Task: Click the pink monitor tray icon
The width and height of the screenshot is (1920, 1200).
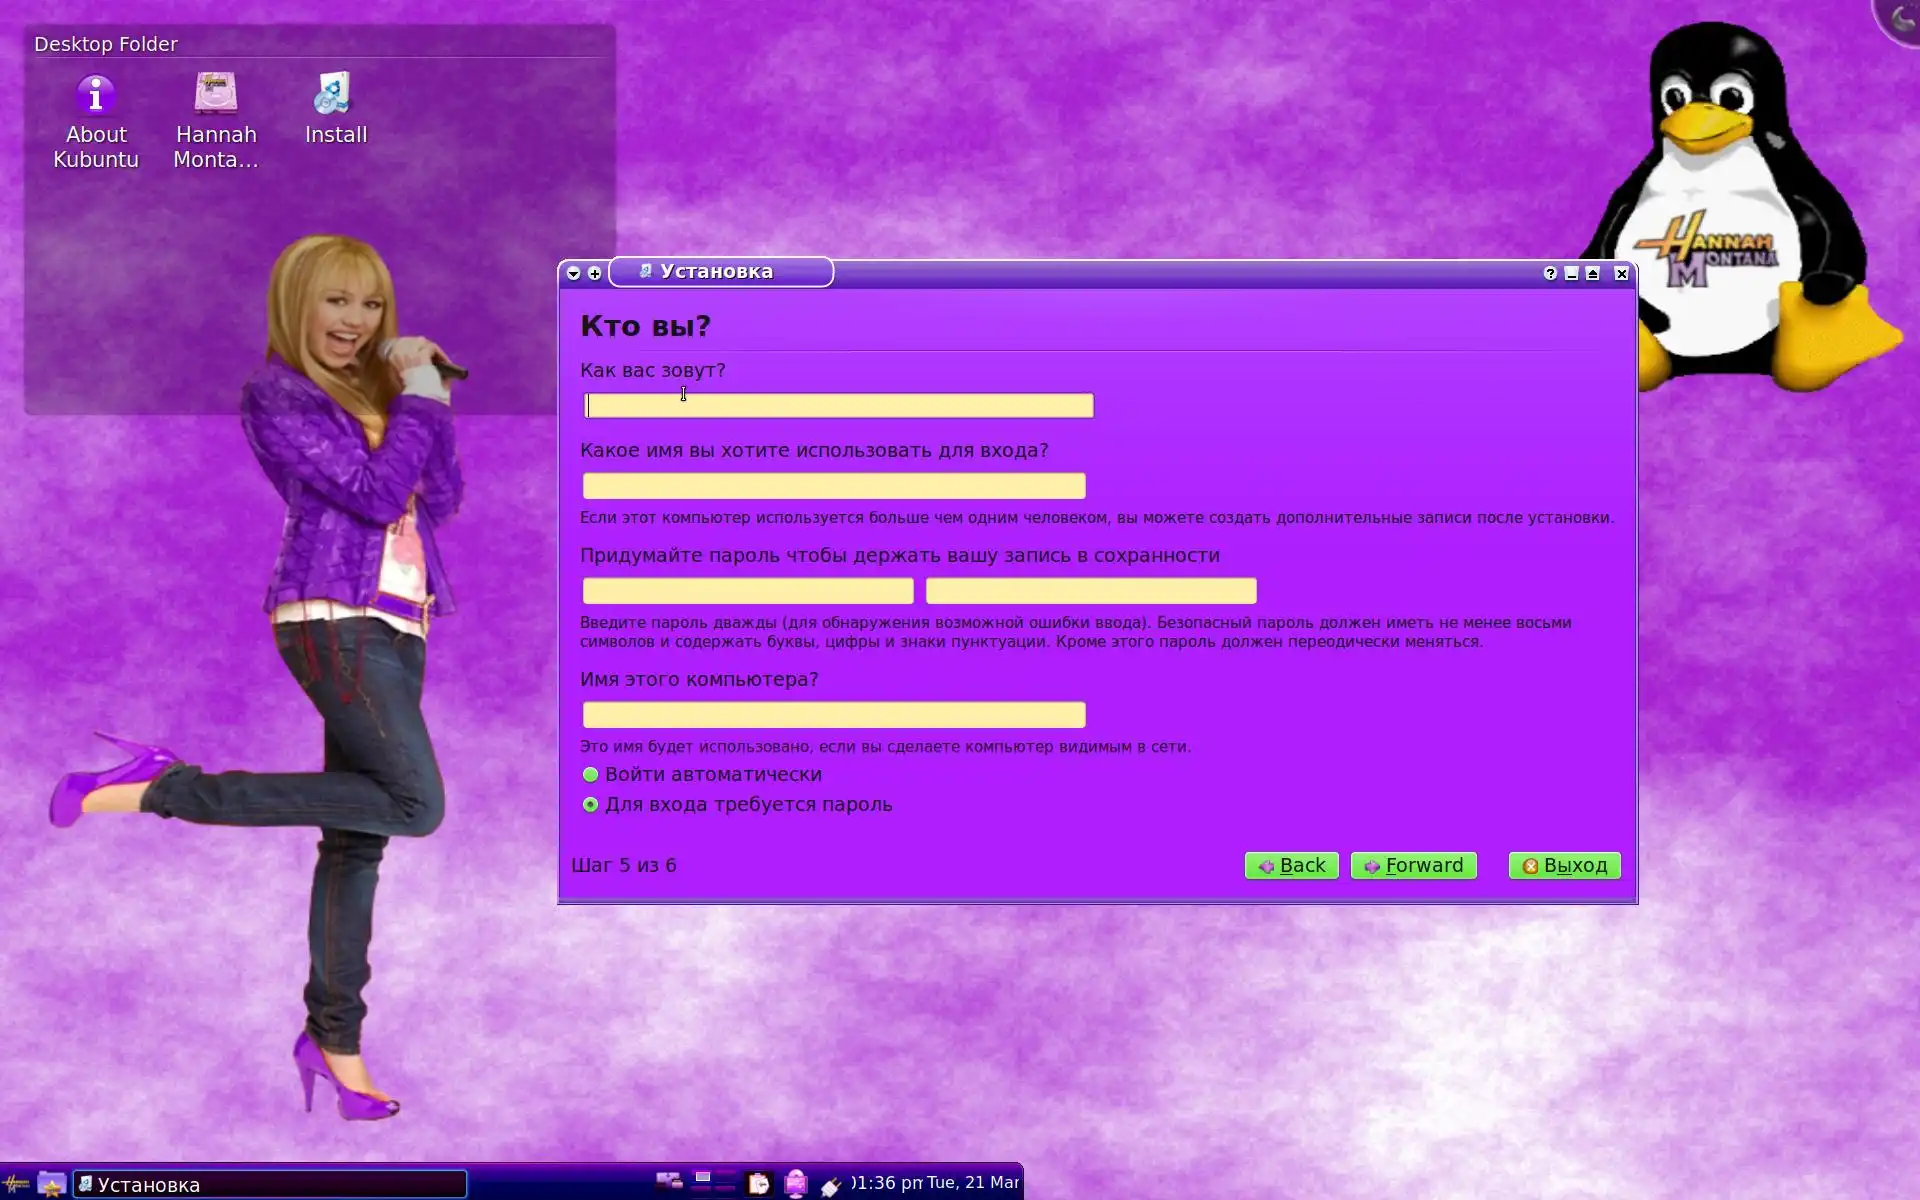Action: (796, 1184)
